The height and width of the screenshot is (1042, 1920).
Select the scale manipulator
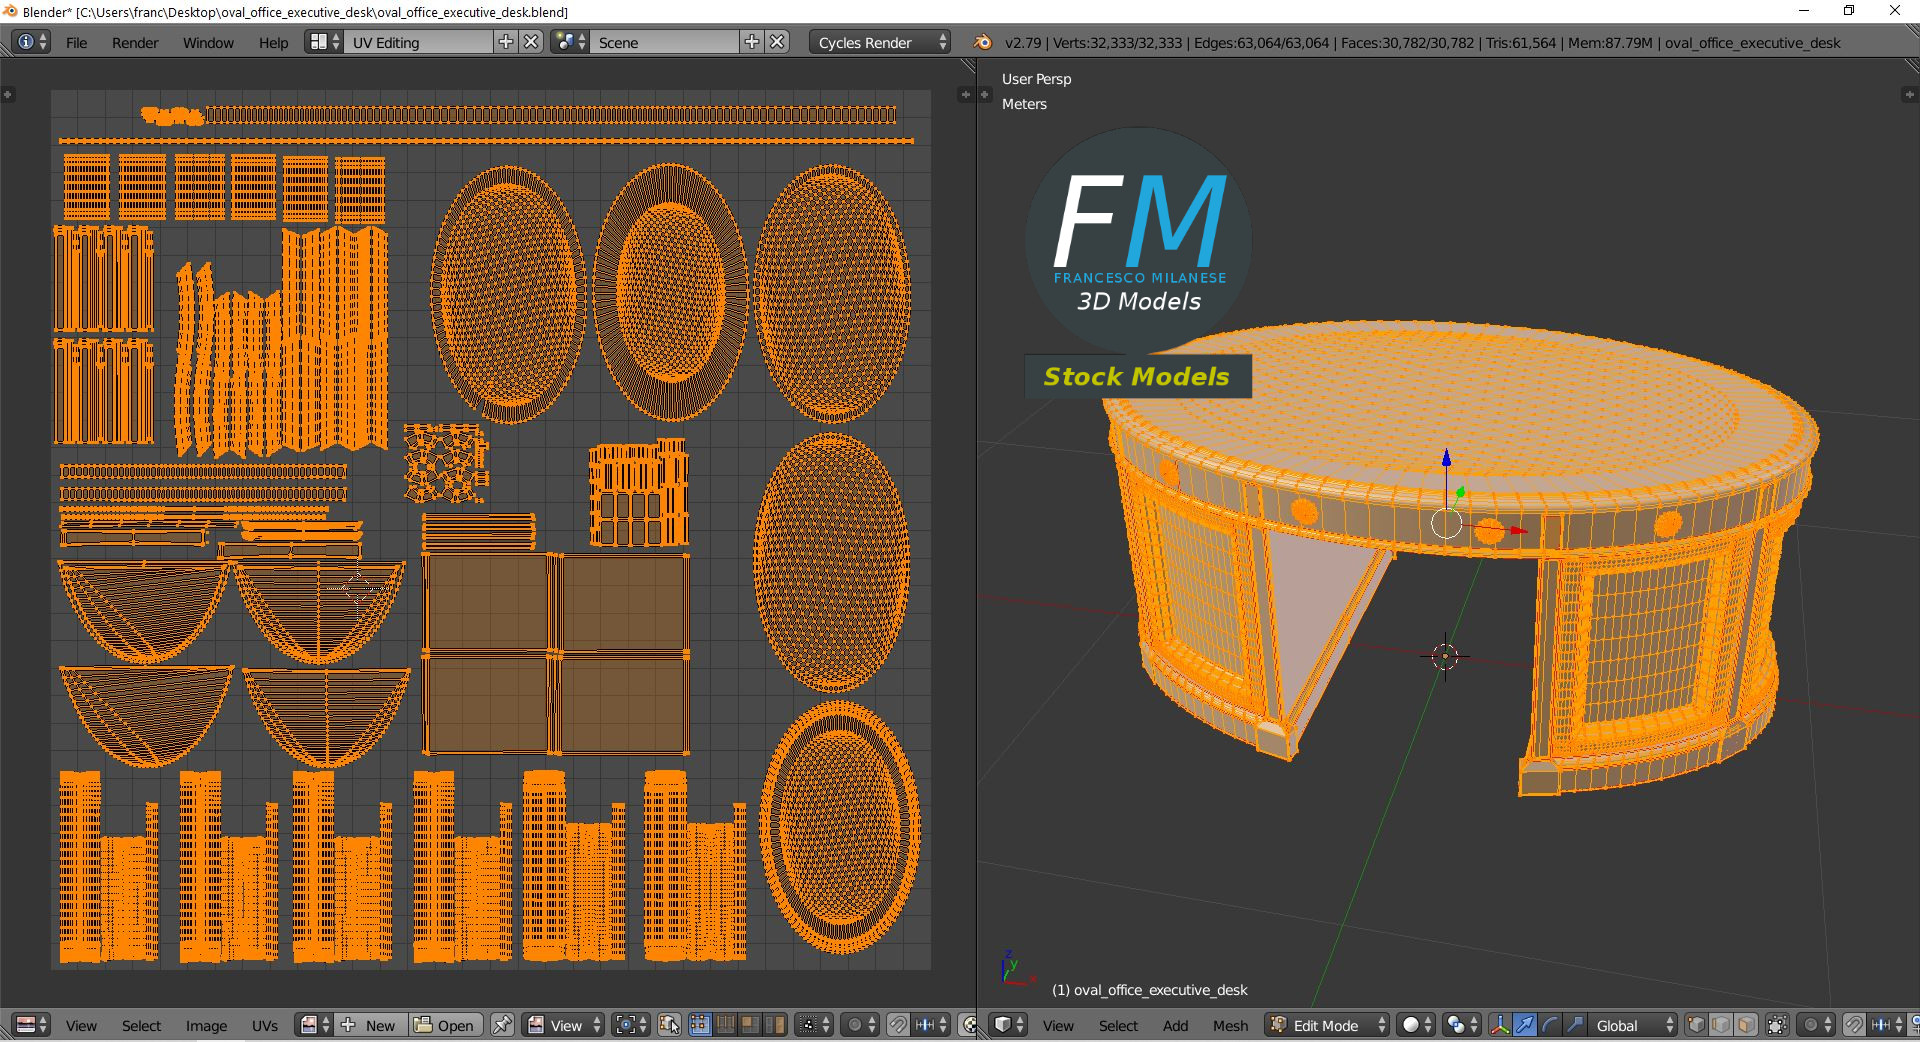click(1574, 1025)
